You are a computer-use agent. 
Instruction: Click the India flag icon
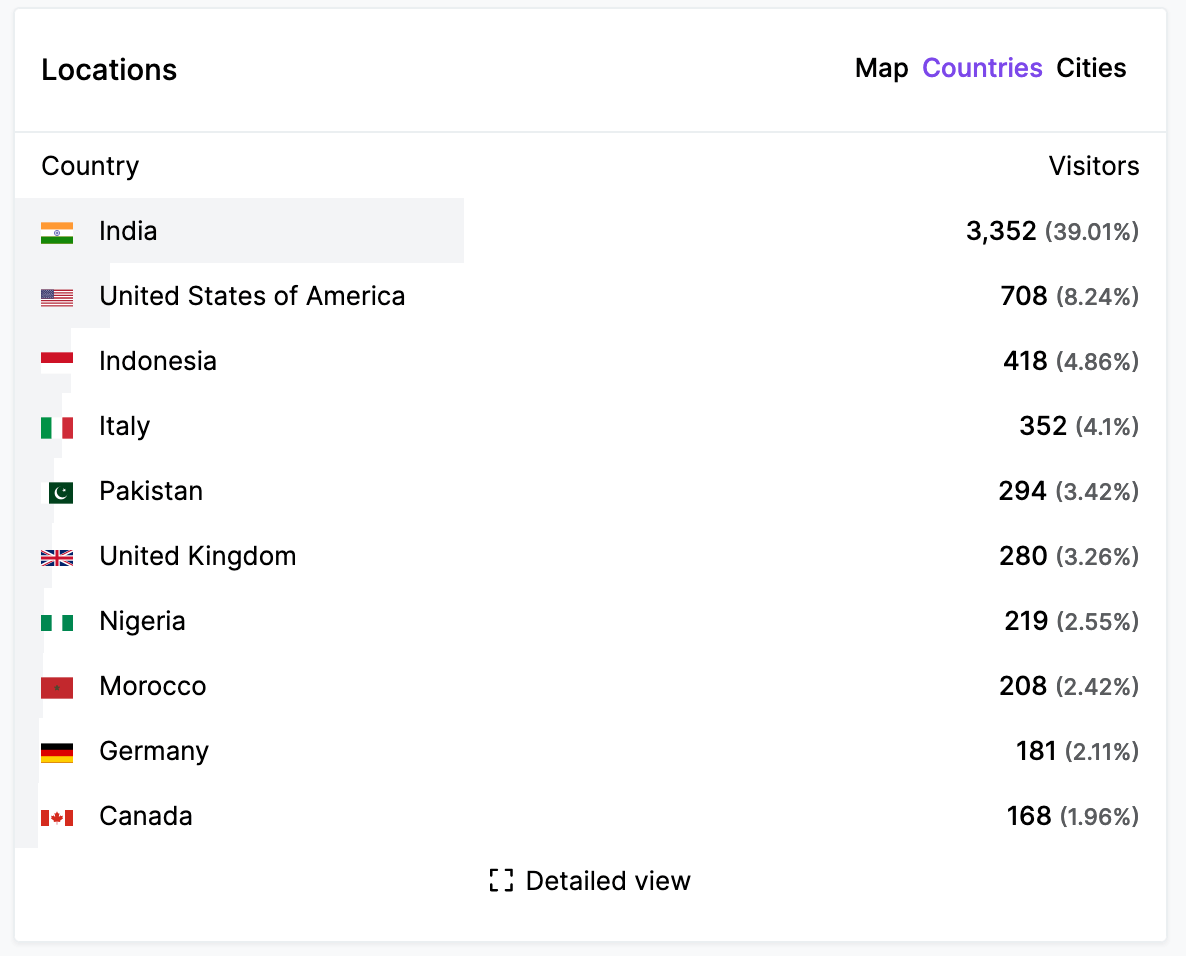tap(57, 231)
